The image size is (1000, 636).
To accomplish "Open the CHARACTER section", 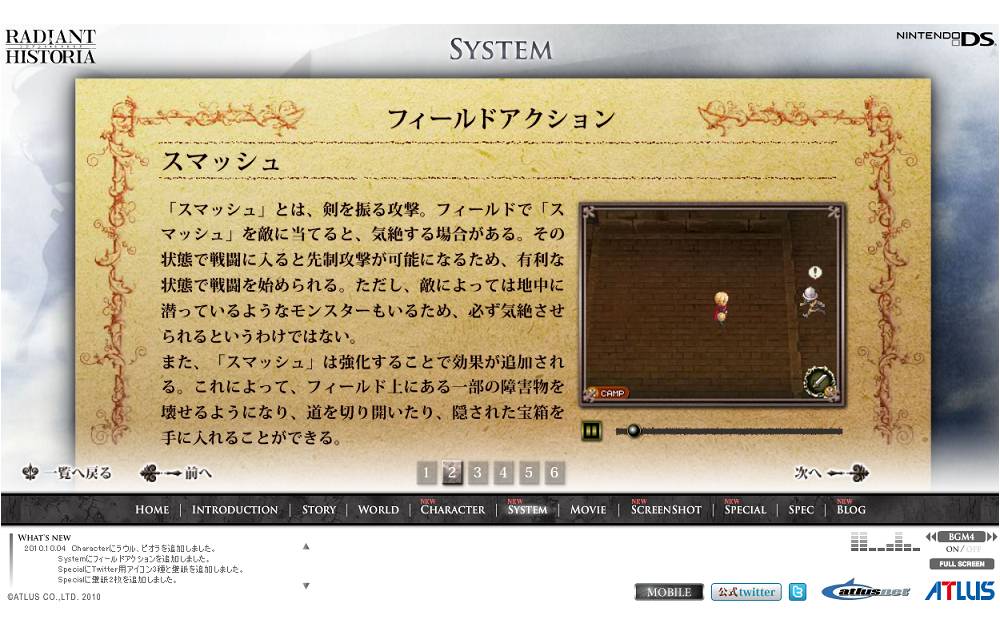I will tap(453, 510).
